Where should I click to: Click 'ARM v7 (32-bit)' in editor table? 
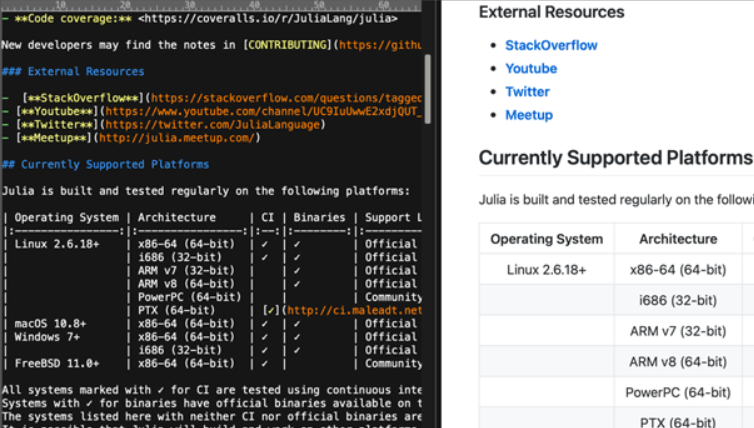186,271
